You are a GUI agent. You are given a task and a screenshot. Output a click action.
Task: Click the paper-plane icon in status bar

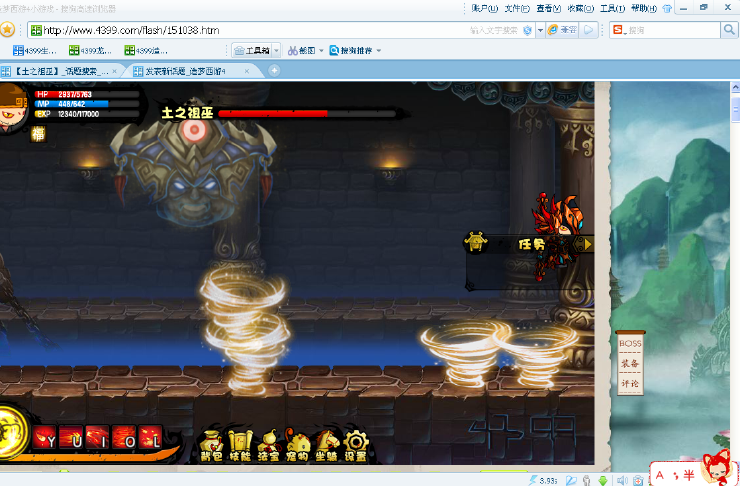coord(572,480)
